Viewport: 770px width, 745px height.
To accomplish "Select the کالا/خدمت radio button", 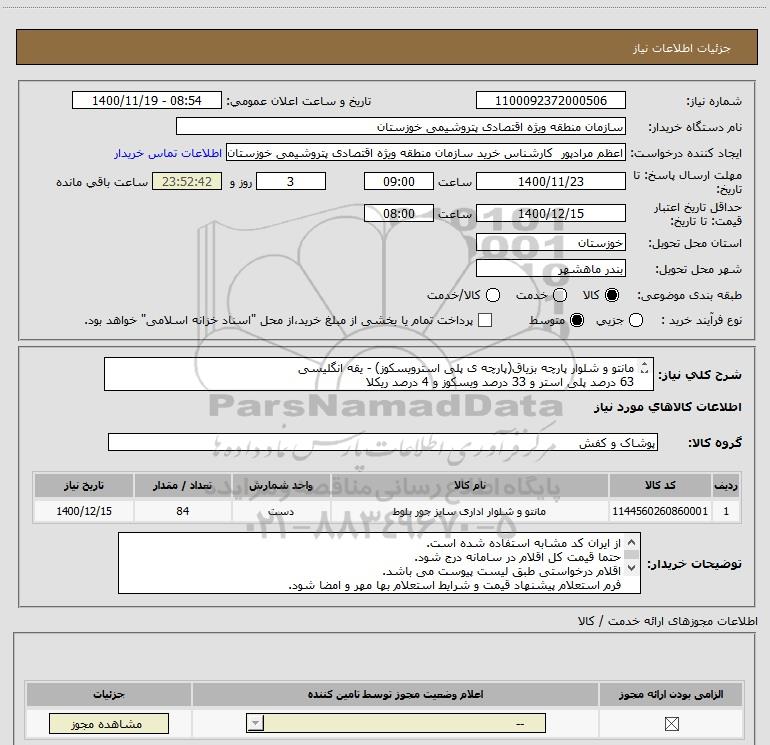I will tap(493, 295).
